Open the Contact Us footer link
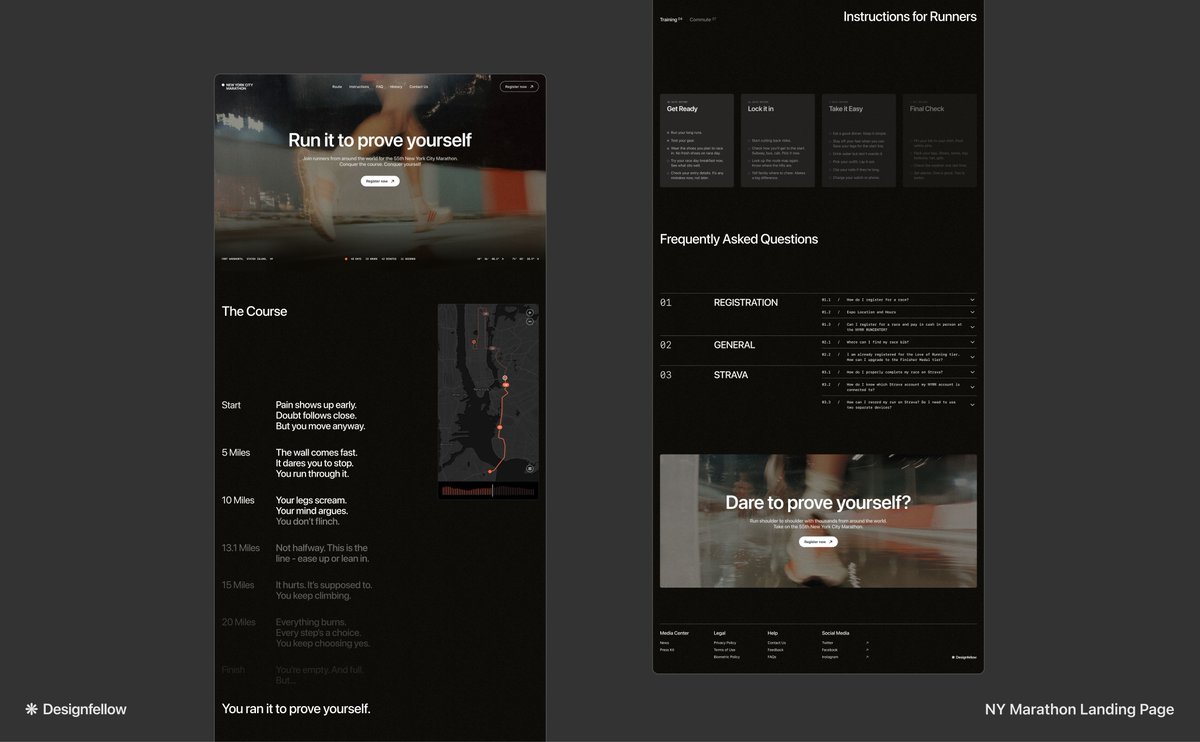Screen dimensions: 1200x742 (x=777, y=643)
